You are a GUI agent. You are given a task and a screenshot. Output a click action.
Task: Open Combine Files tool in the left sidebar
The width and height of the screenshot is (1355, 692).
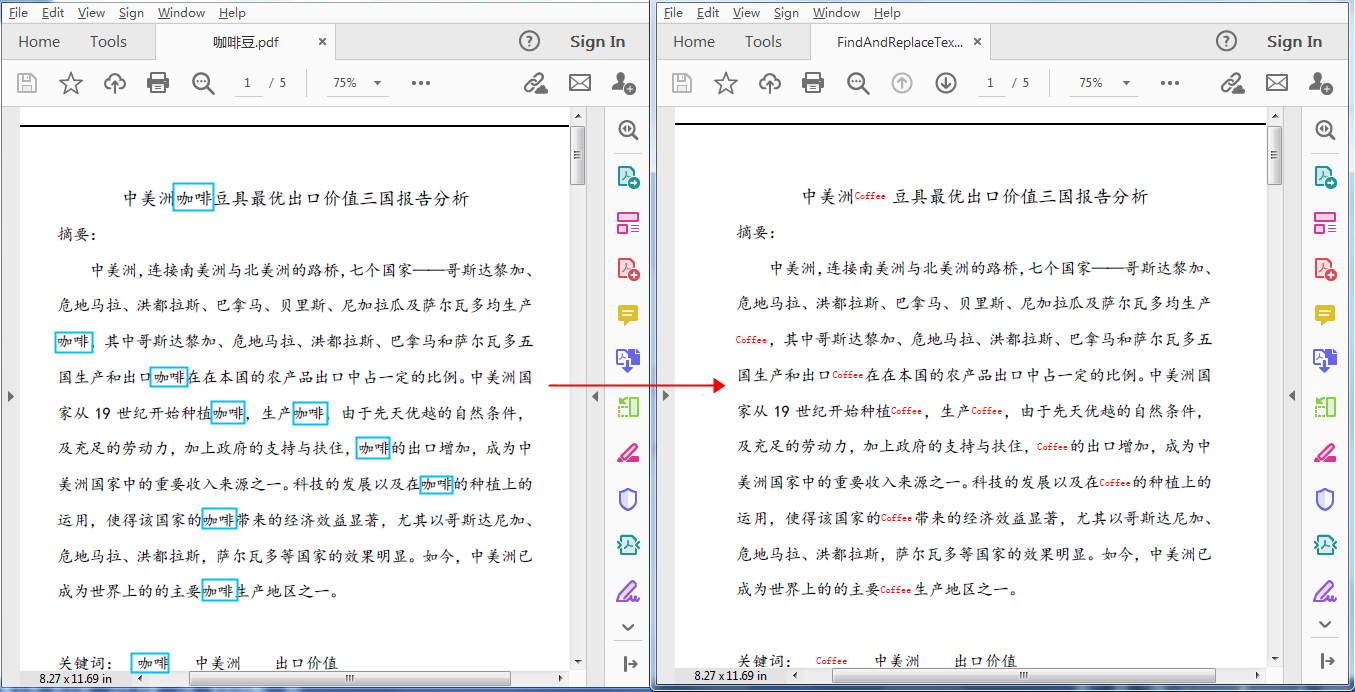[628, 360]
